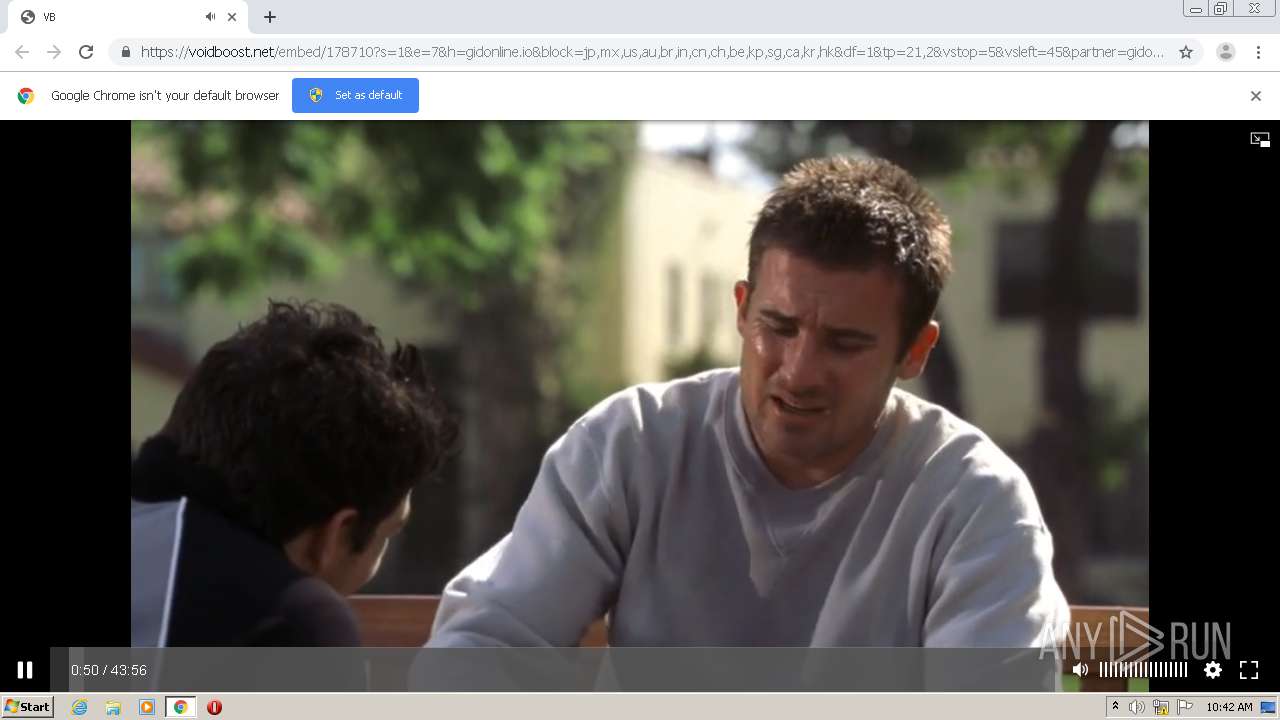1280x720 pixels.
Task: Open picture-in-picture for the video
Action: tap(1260, 140)
